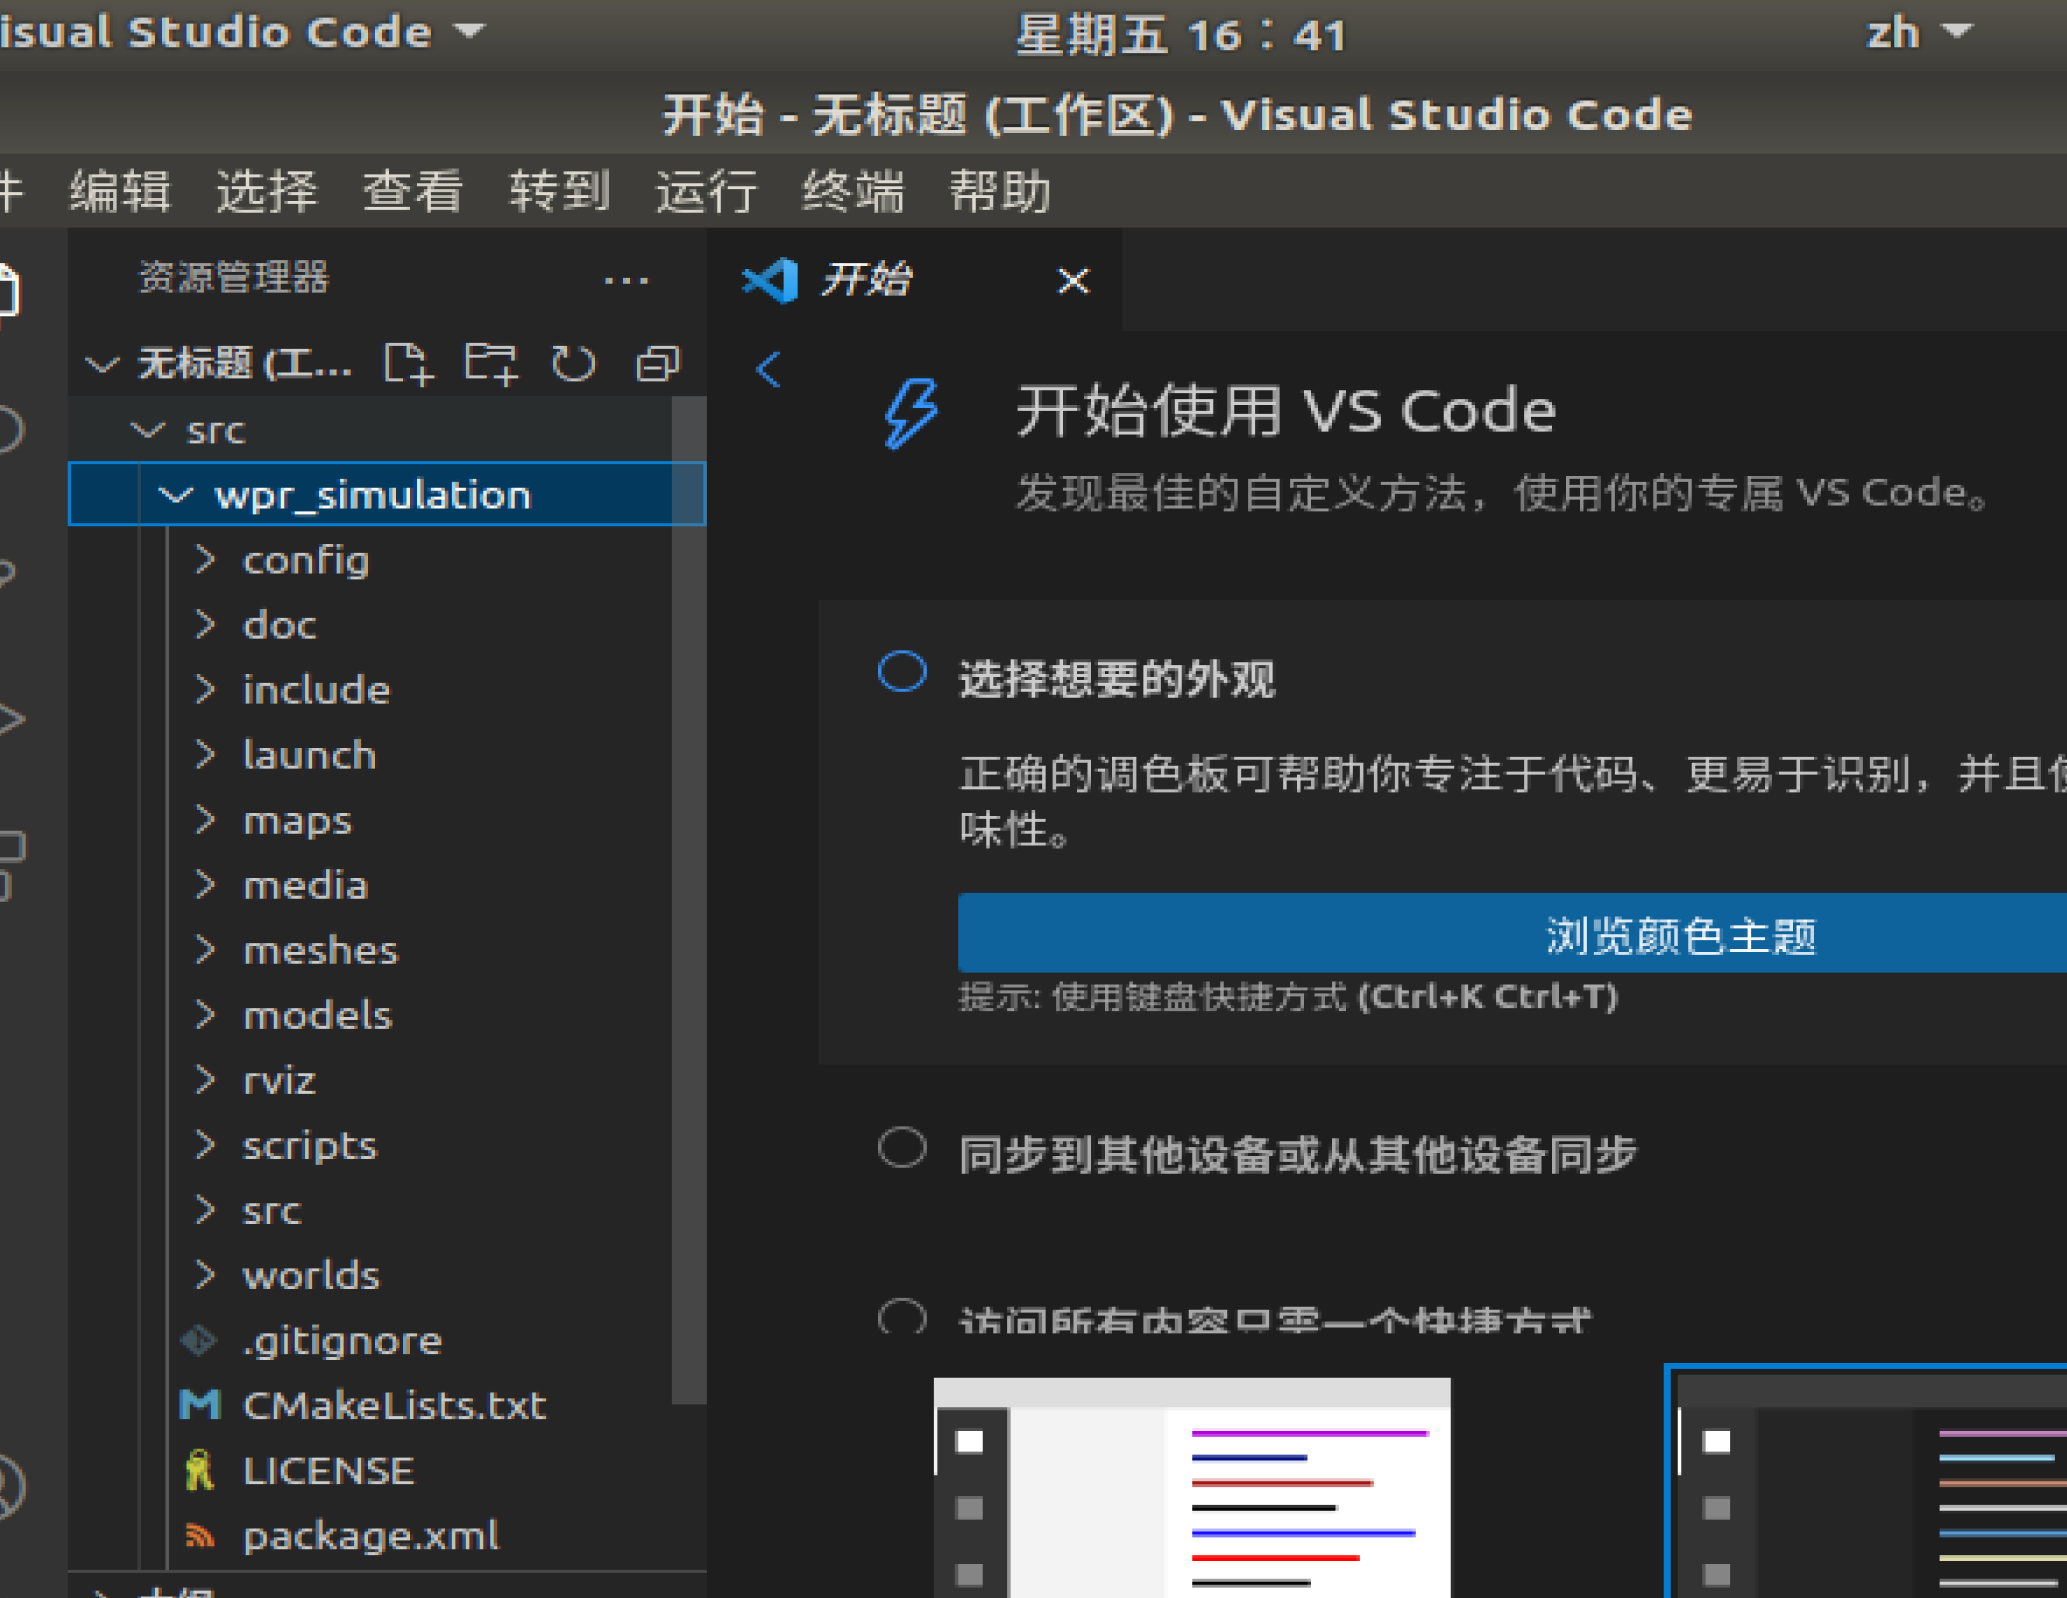Click the lightning bolt icon by the heading

(x=911, y=413)
